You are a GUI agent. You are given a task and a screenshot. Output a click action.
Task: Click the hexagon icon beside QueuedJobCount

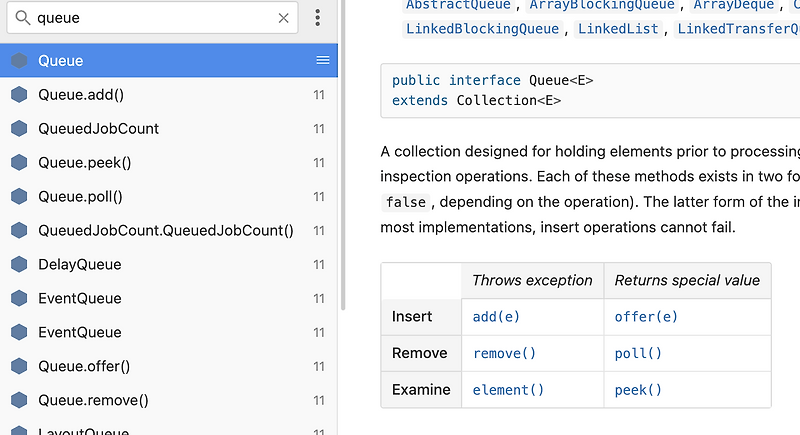coord(19,129)
